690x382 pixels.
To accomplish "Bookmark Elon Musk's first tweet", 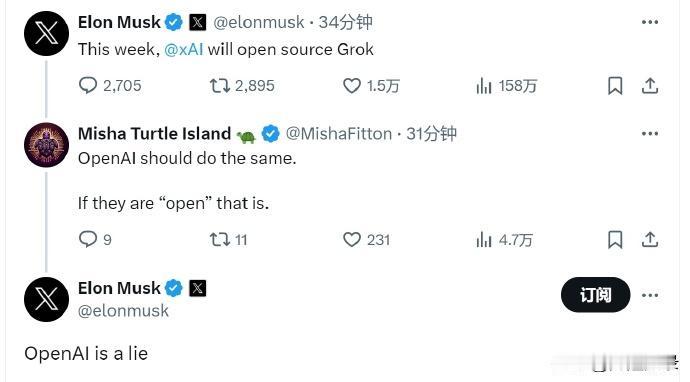I will (615, 85).
